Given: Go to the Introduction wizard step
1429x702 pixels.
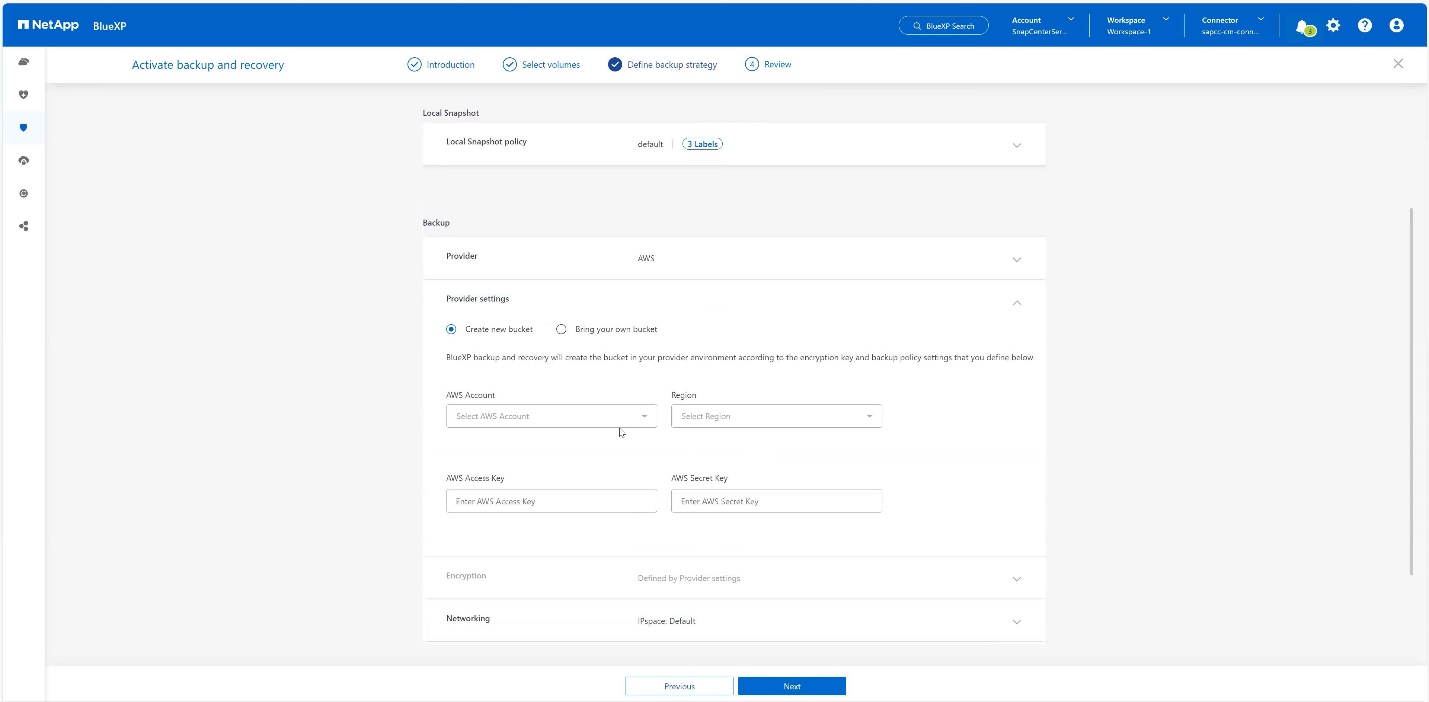Looking at the screenshot, I should click(x=441, y=65).
